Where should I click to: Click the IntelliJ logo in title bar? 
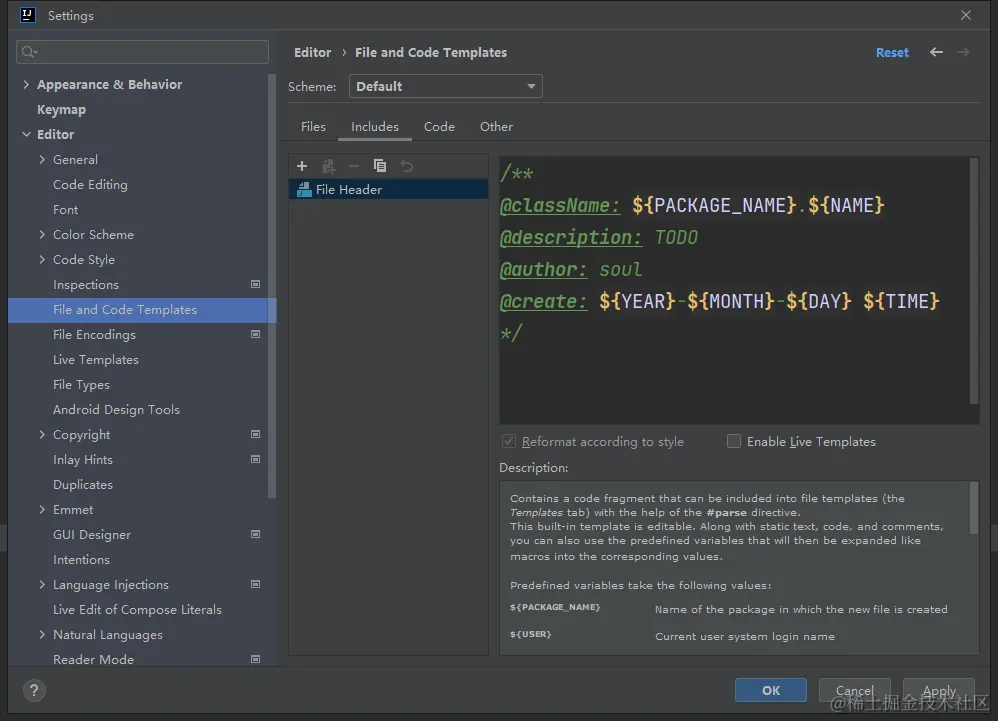tap(28, 15)
